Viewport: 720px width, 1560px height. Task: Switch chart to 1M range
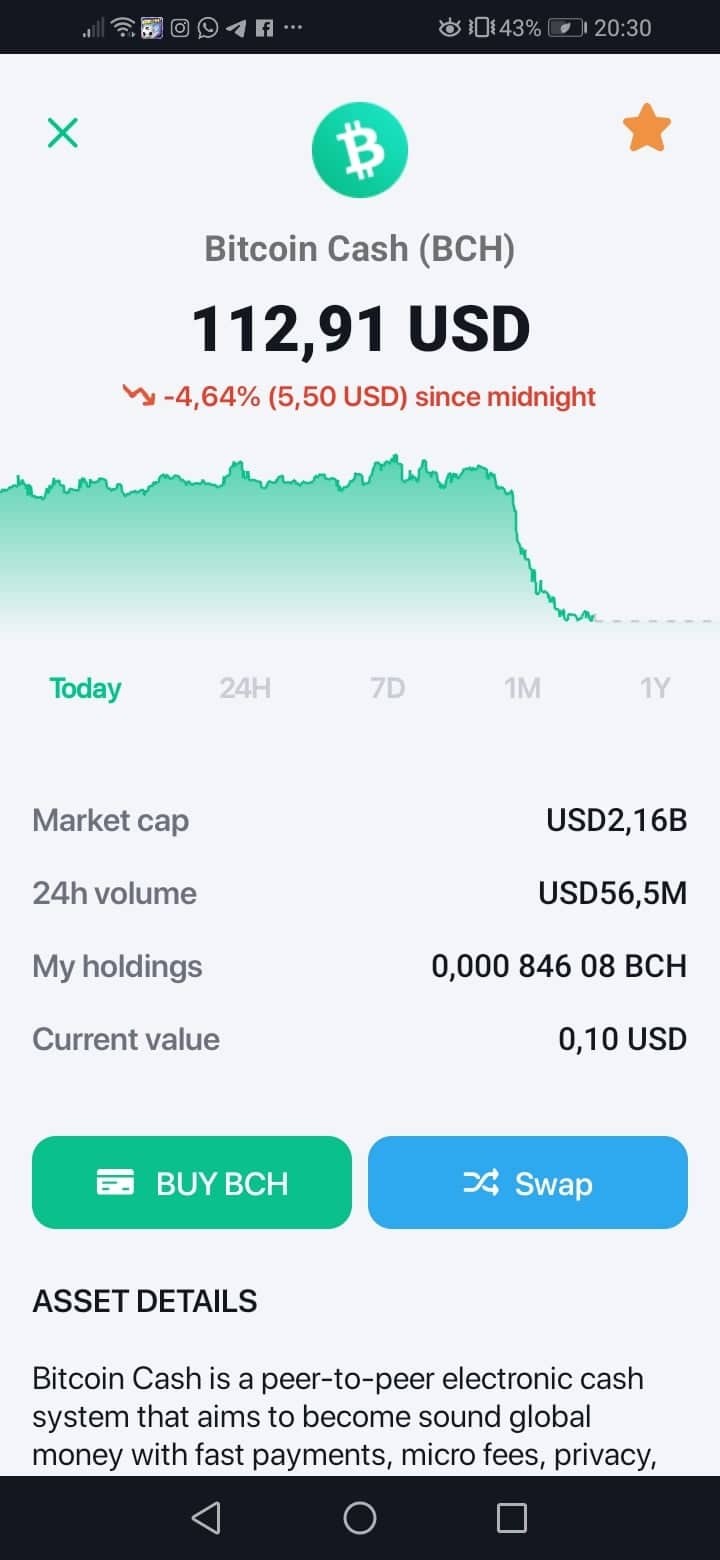pos(522,688)
